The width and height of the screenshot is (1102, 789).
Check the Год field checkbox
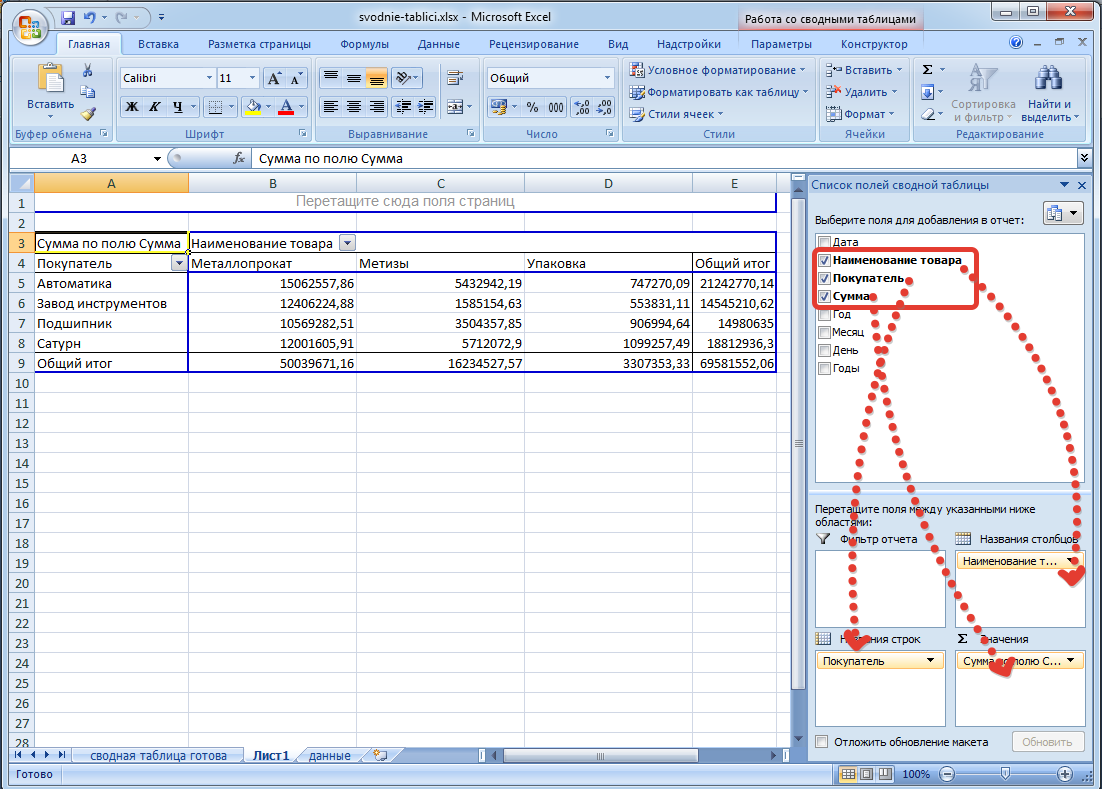[824, 314]
